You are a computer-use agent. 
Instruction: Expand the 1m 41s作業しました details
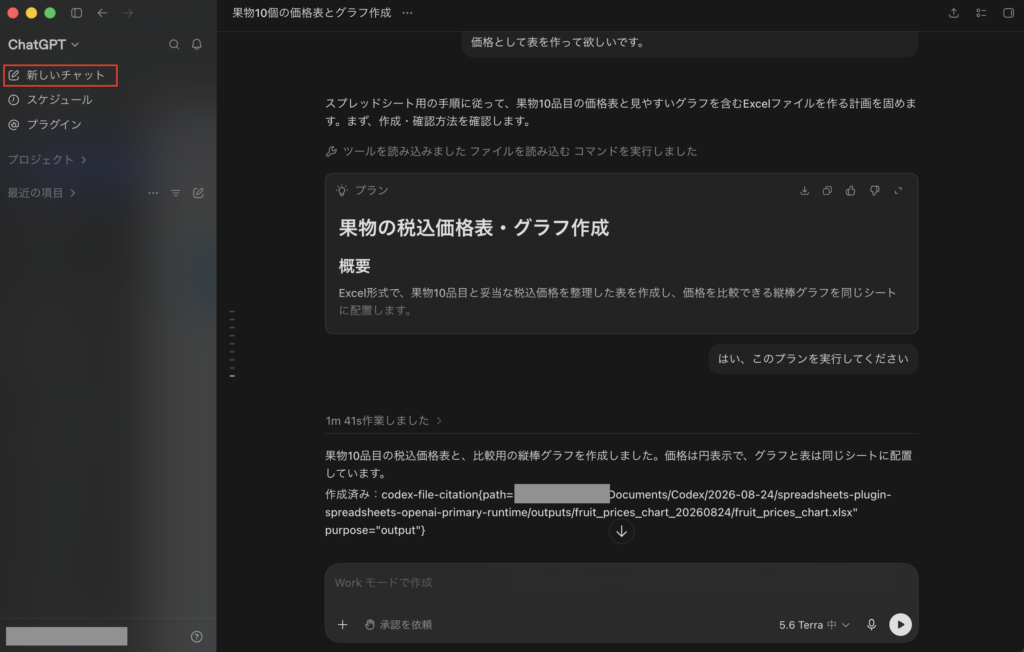point(384,421)
